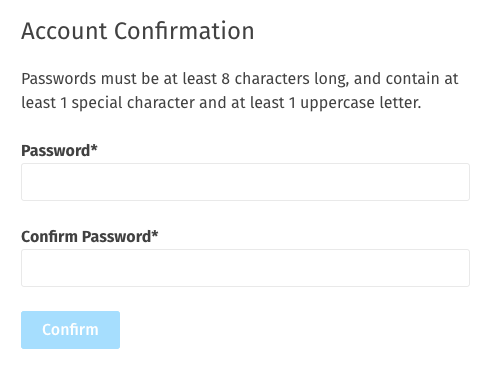This screenshot has width=501, height=368.
Task: Select the Account Confirmation heading
Action: tap(138, 31)
